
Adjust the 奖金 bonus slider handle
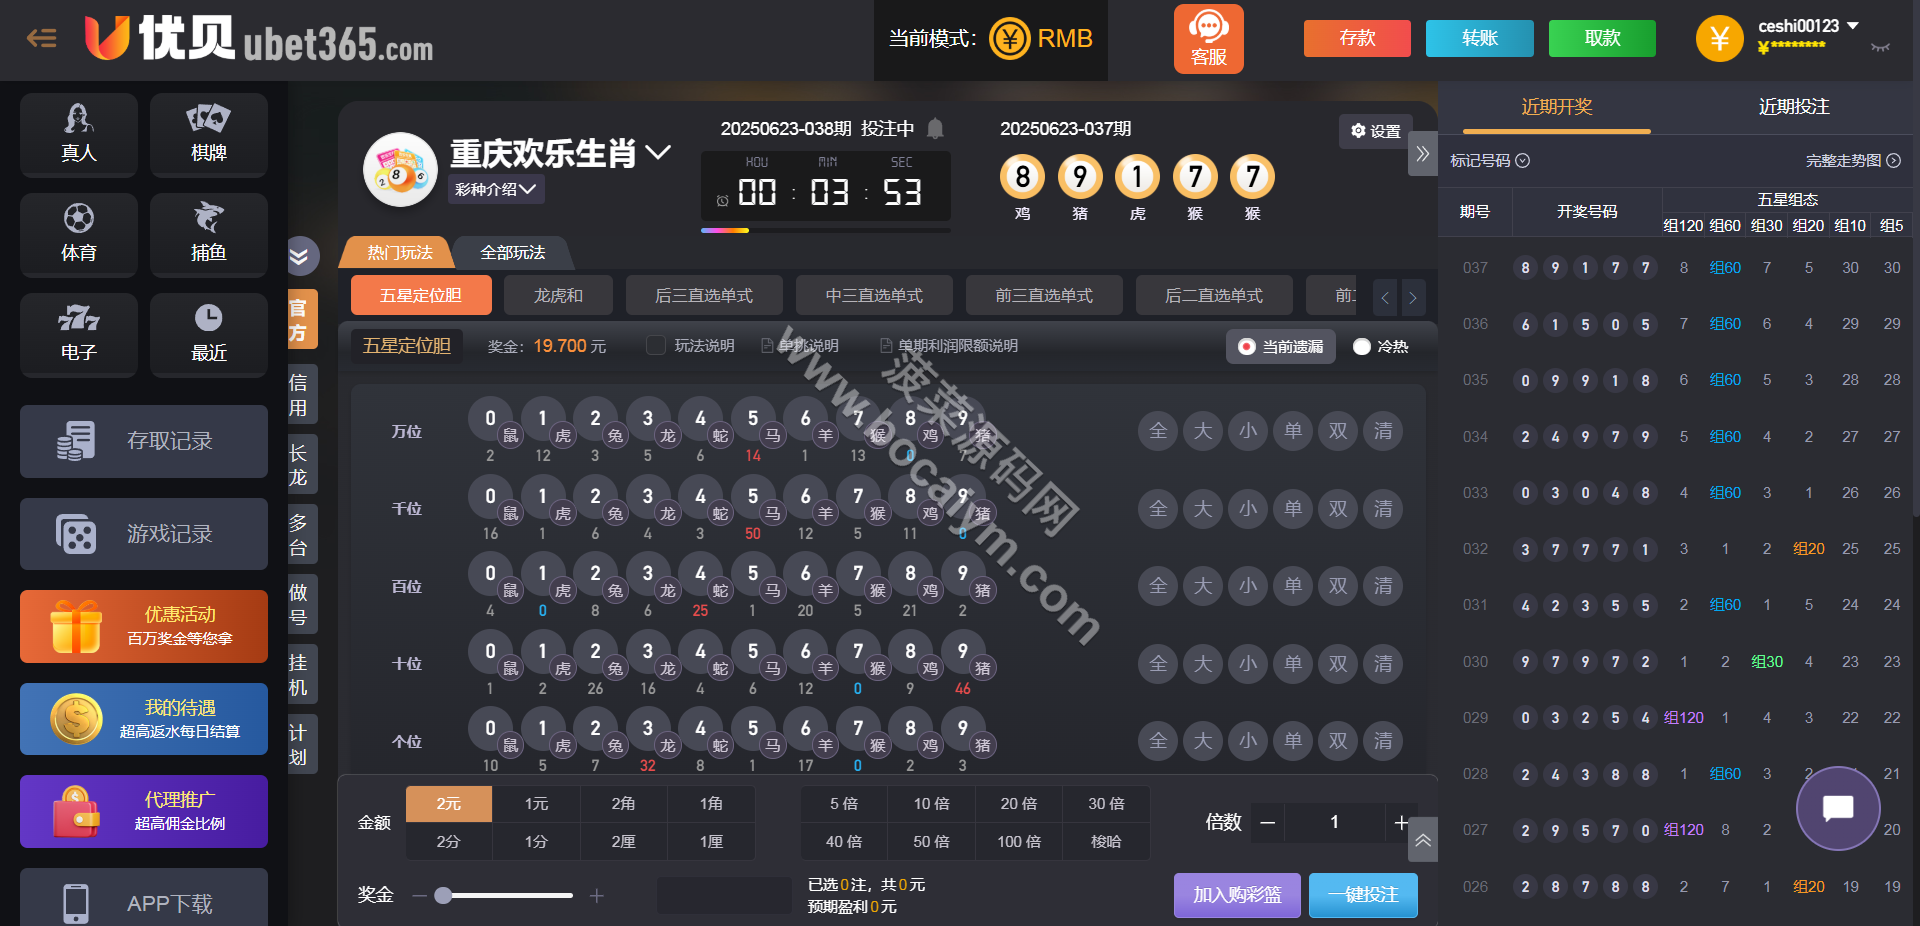[443, 896]
